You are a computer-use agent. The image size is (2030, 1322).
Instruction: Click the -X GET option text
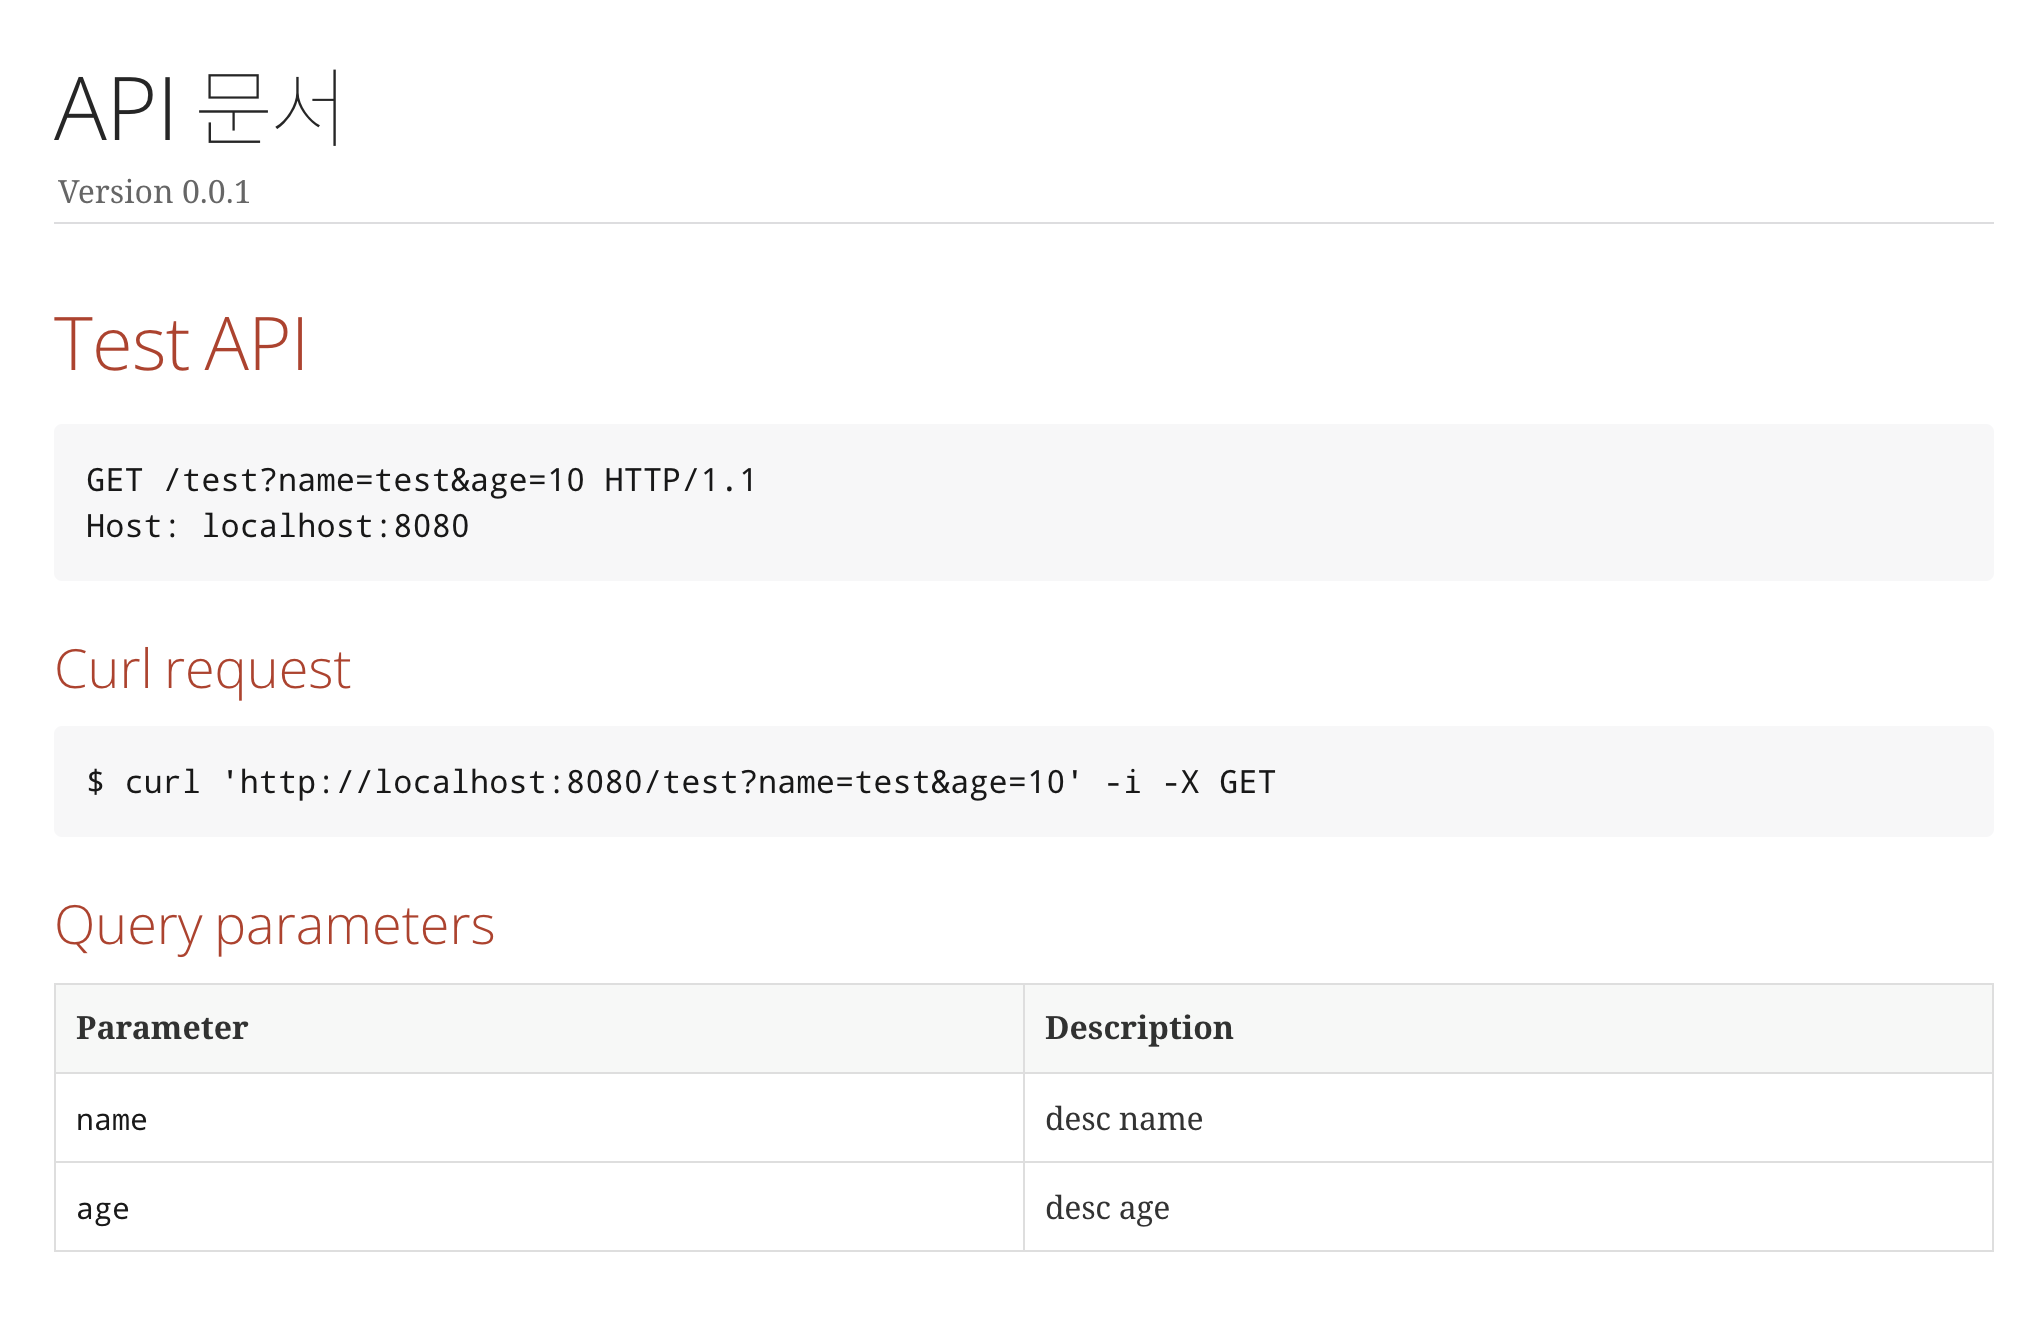[1219, 782]
